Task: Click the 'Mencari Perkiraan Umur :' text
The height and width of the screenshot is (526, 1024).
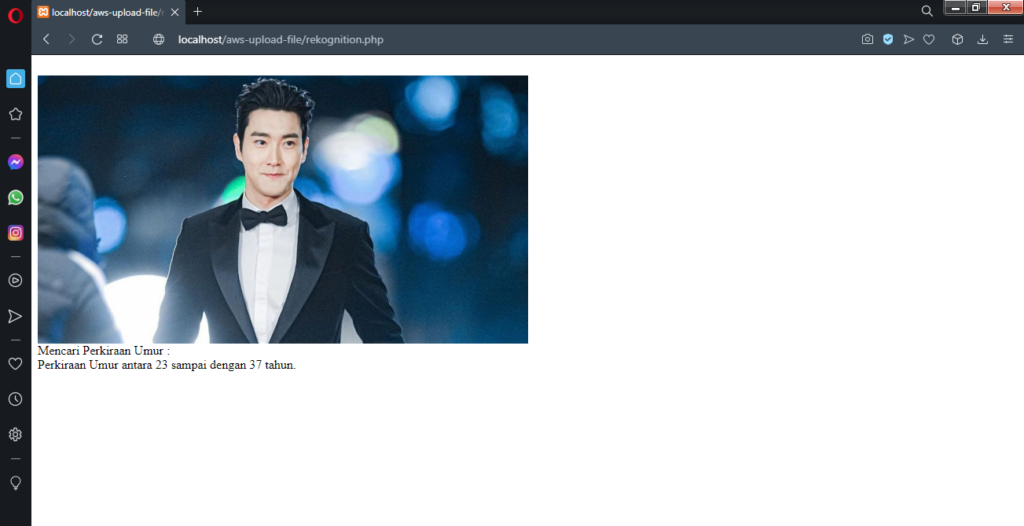Action: pos(103,351)
